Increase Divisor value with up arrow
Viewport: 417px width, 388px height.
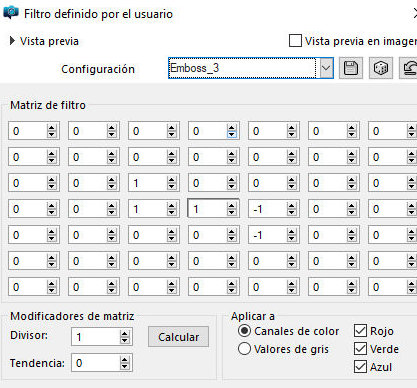click(x=124, y=334)
